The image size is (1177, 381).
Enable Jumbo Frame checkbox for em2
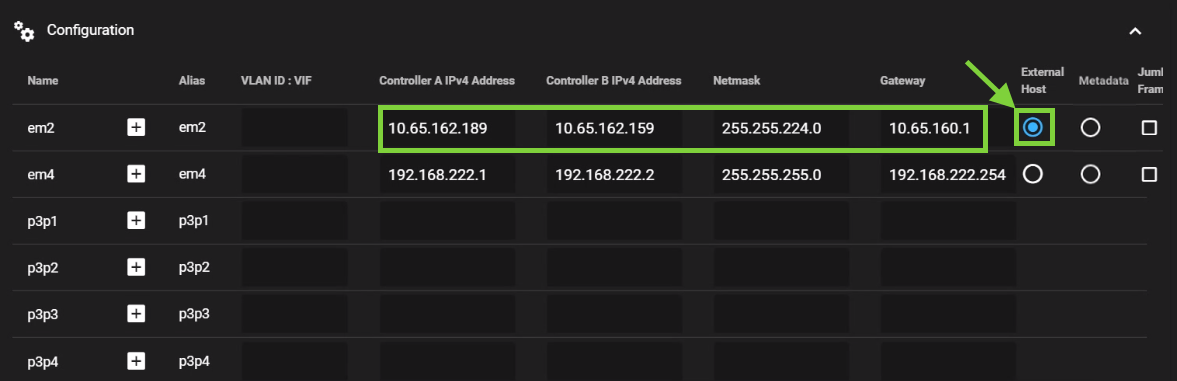1148,128
